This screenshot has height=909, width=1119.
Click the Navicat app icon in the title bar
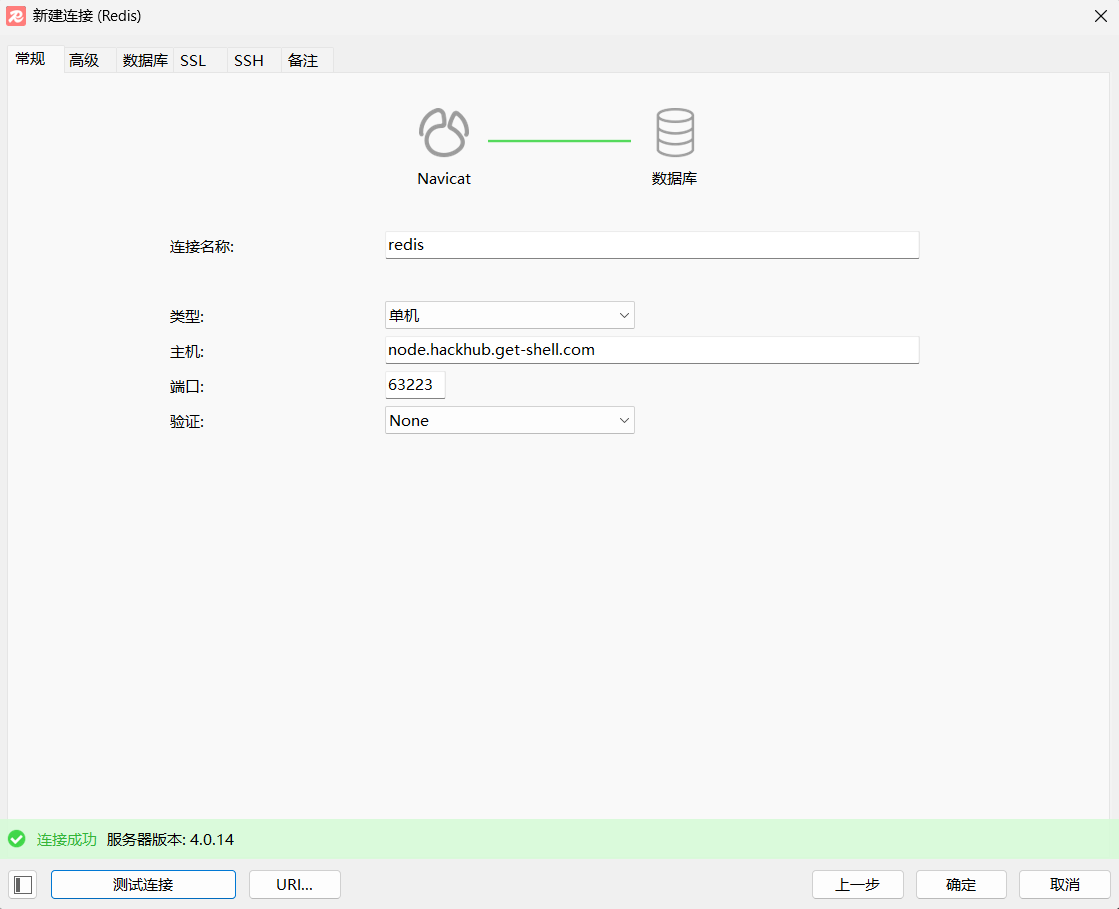pos(15,16)
